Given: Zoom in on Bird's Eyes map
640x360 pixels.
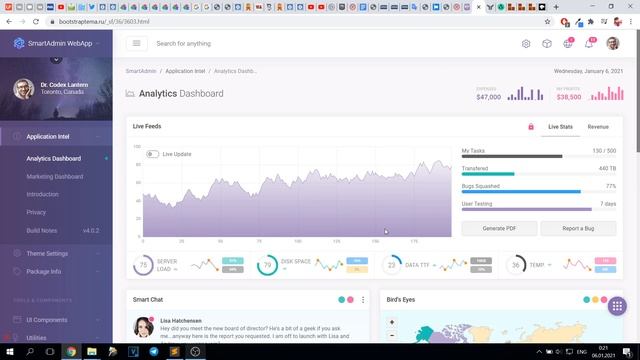Looking at the screenshot, I should [x=392, y=322].
